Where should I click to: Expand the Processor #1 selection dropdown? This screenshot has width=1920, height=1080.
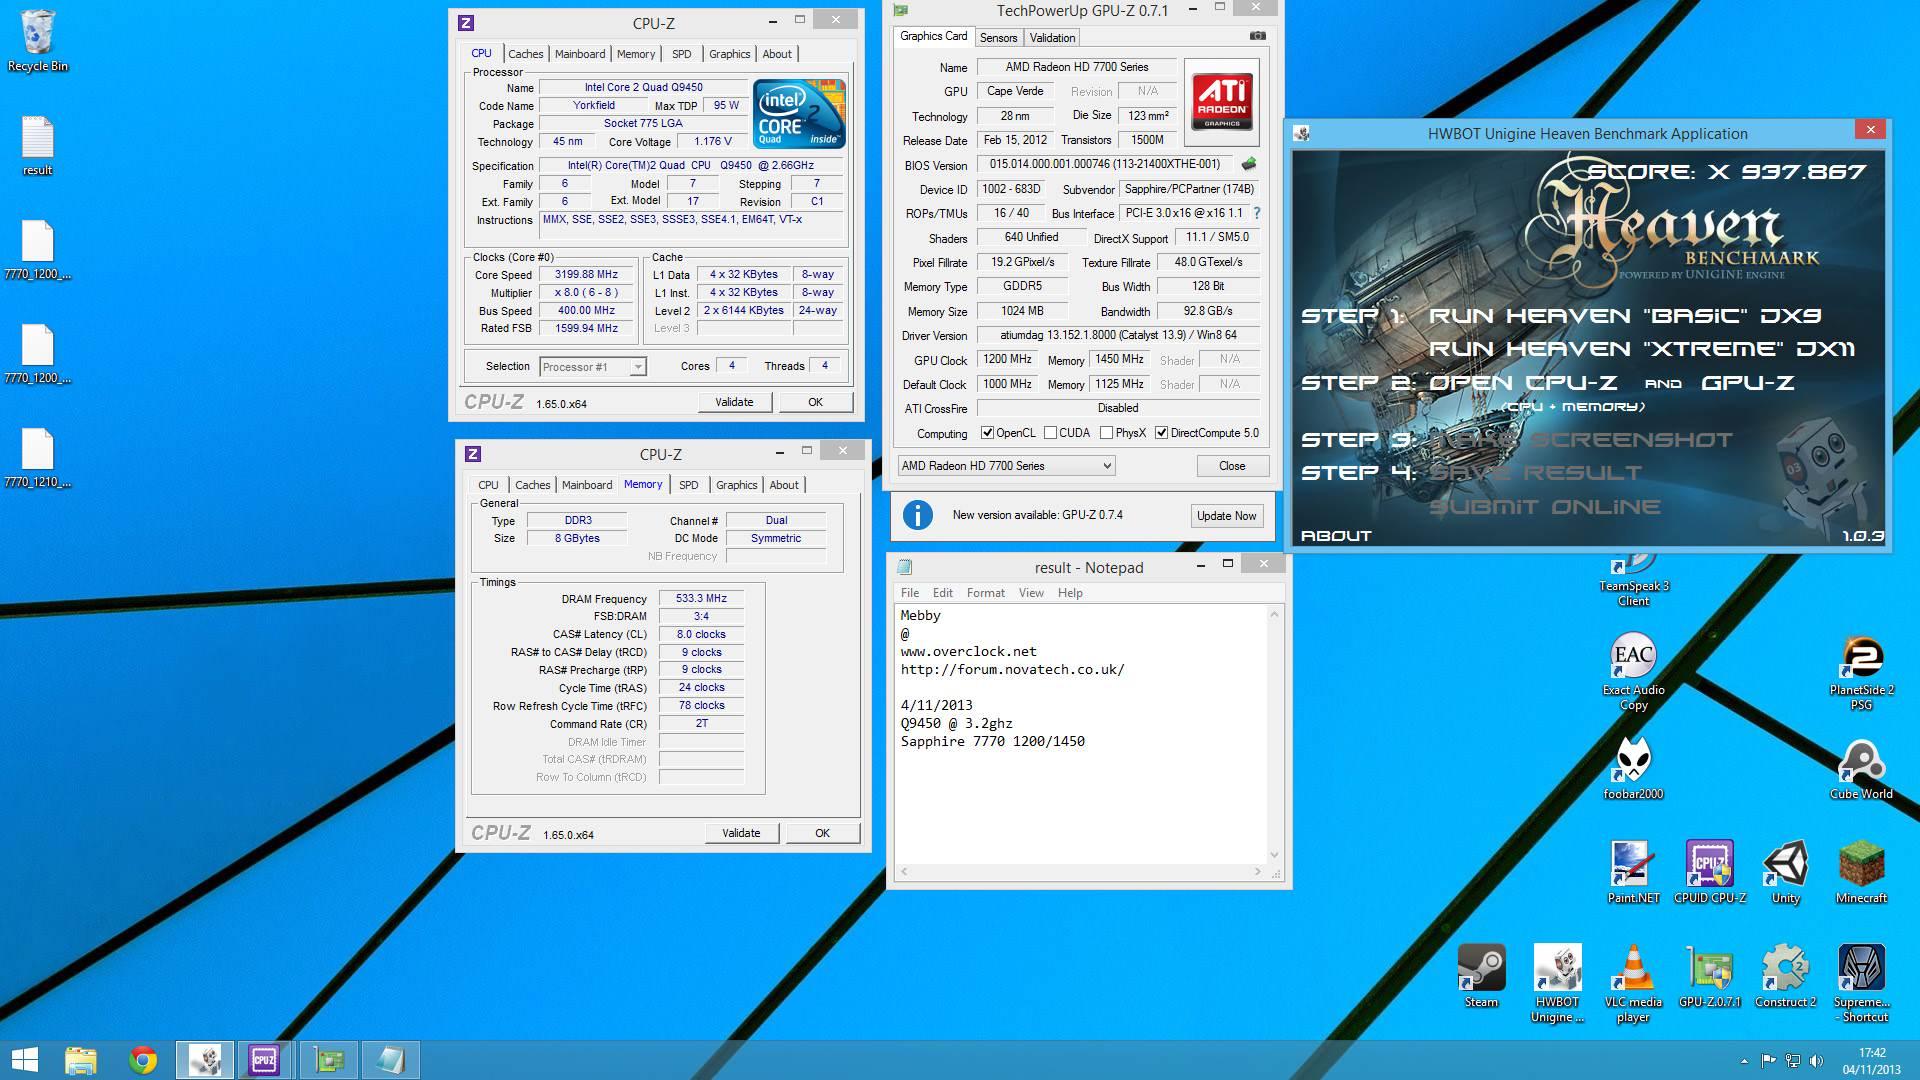637,367
